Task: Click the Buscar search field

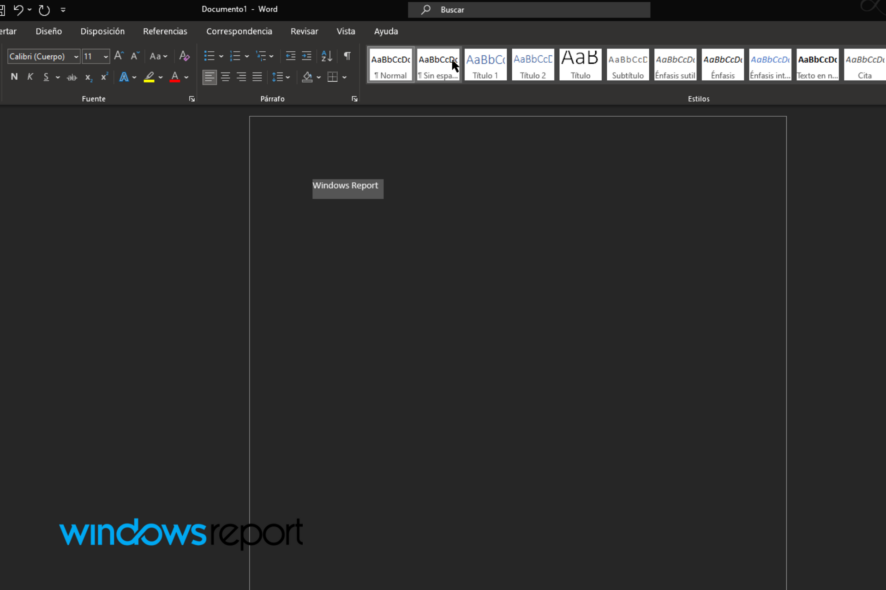Action: click(529, 10)
